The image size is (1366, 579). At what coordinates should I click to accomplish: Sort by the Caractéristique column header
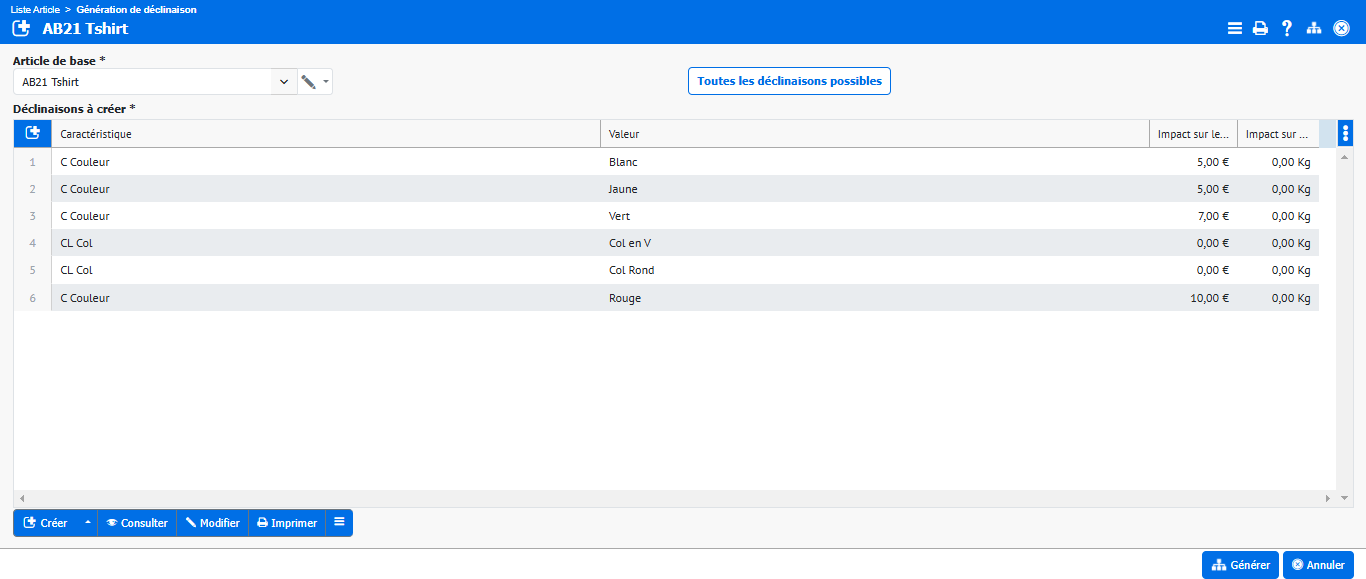click(325, 134)
